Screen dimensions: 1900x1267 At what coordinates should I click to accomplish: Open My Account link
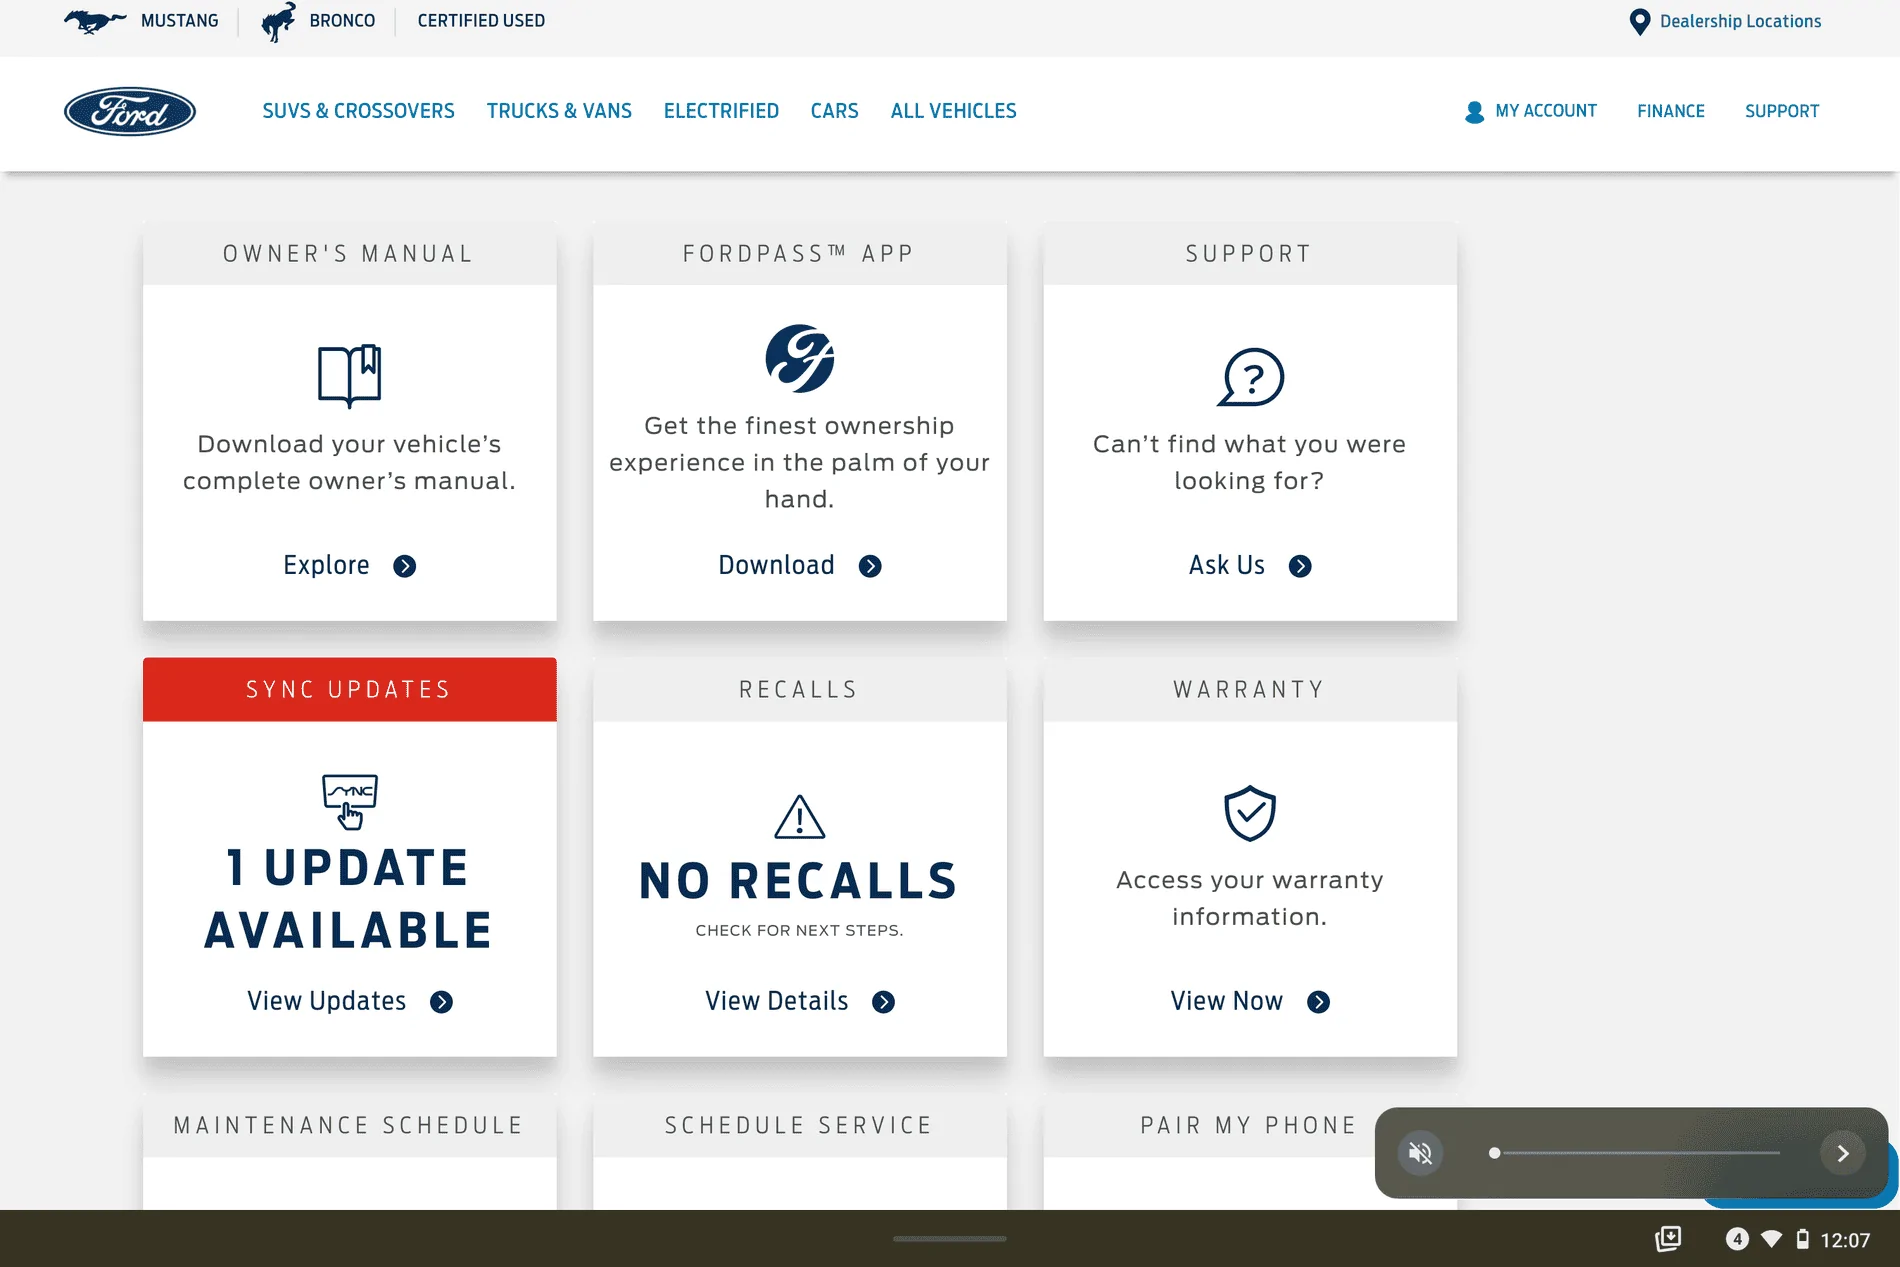[1546, 111]
